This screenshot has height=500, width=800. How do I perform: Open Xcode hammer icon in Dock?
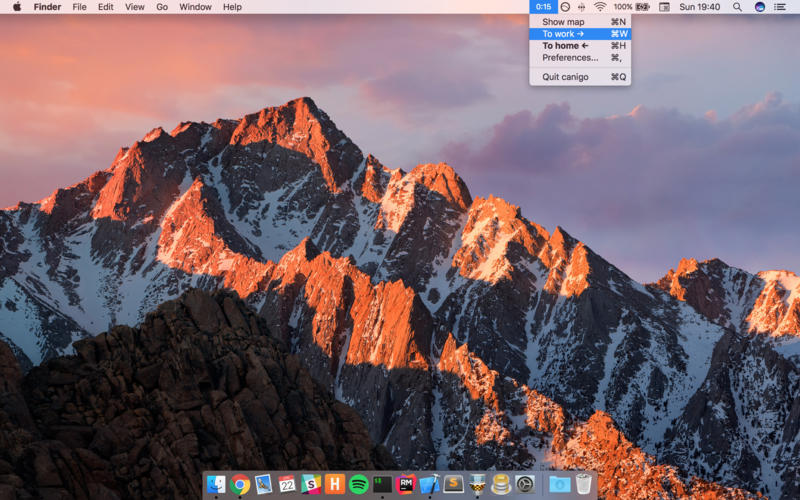pos(430,484)
